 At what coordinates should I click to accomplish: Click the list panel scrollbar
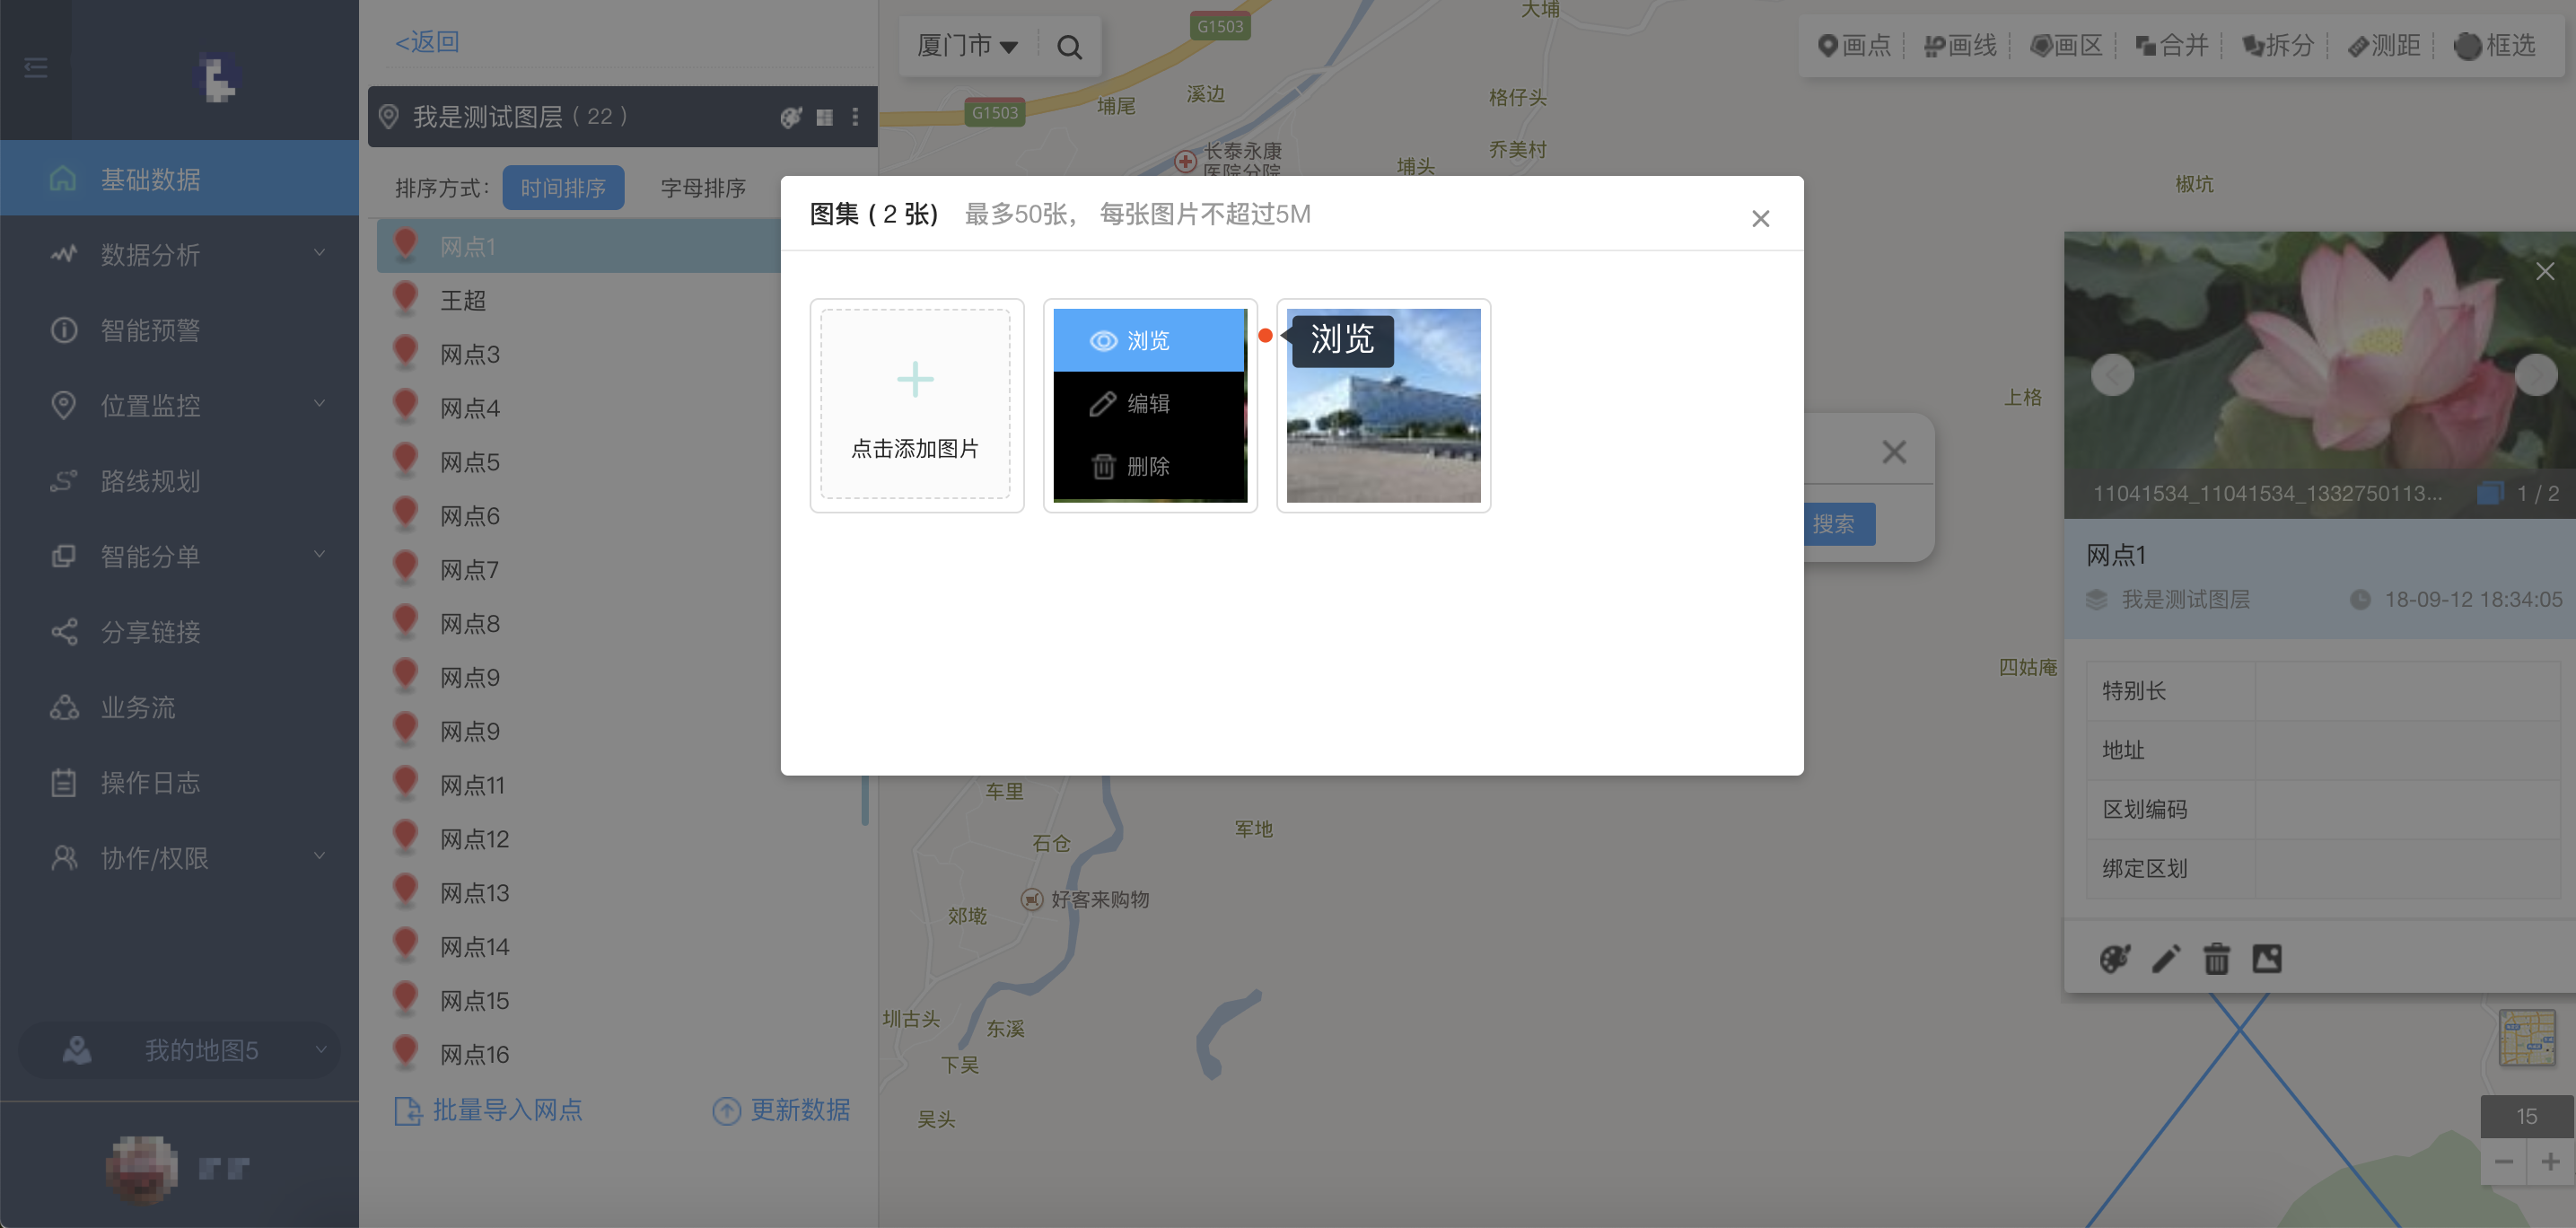(x=865, y=800)
